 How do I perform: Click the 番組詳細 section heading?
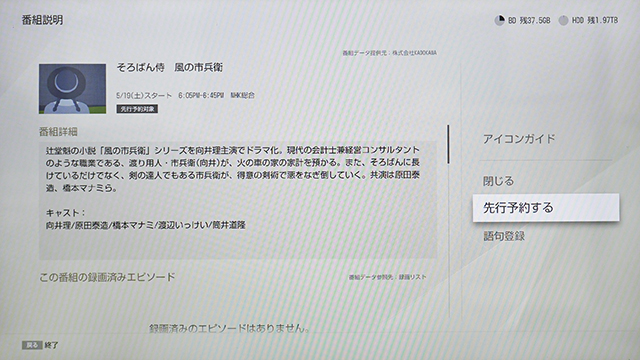point(58,131)
